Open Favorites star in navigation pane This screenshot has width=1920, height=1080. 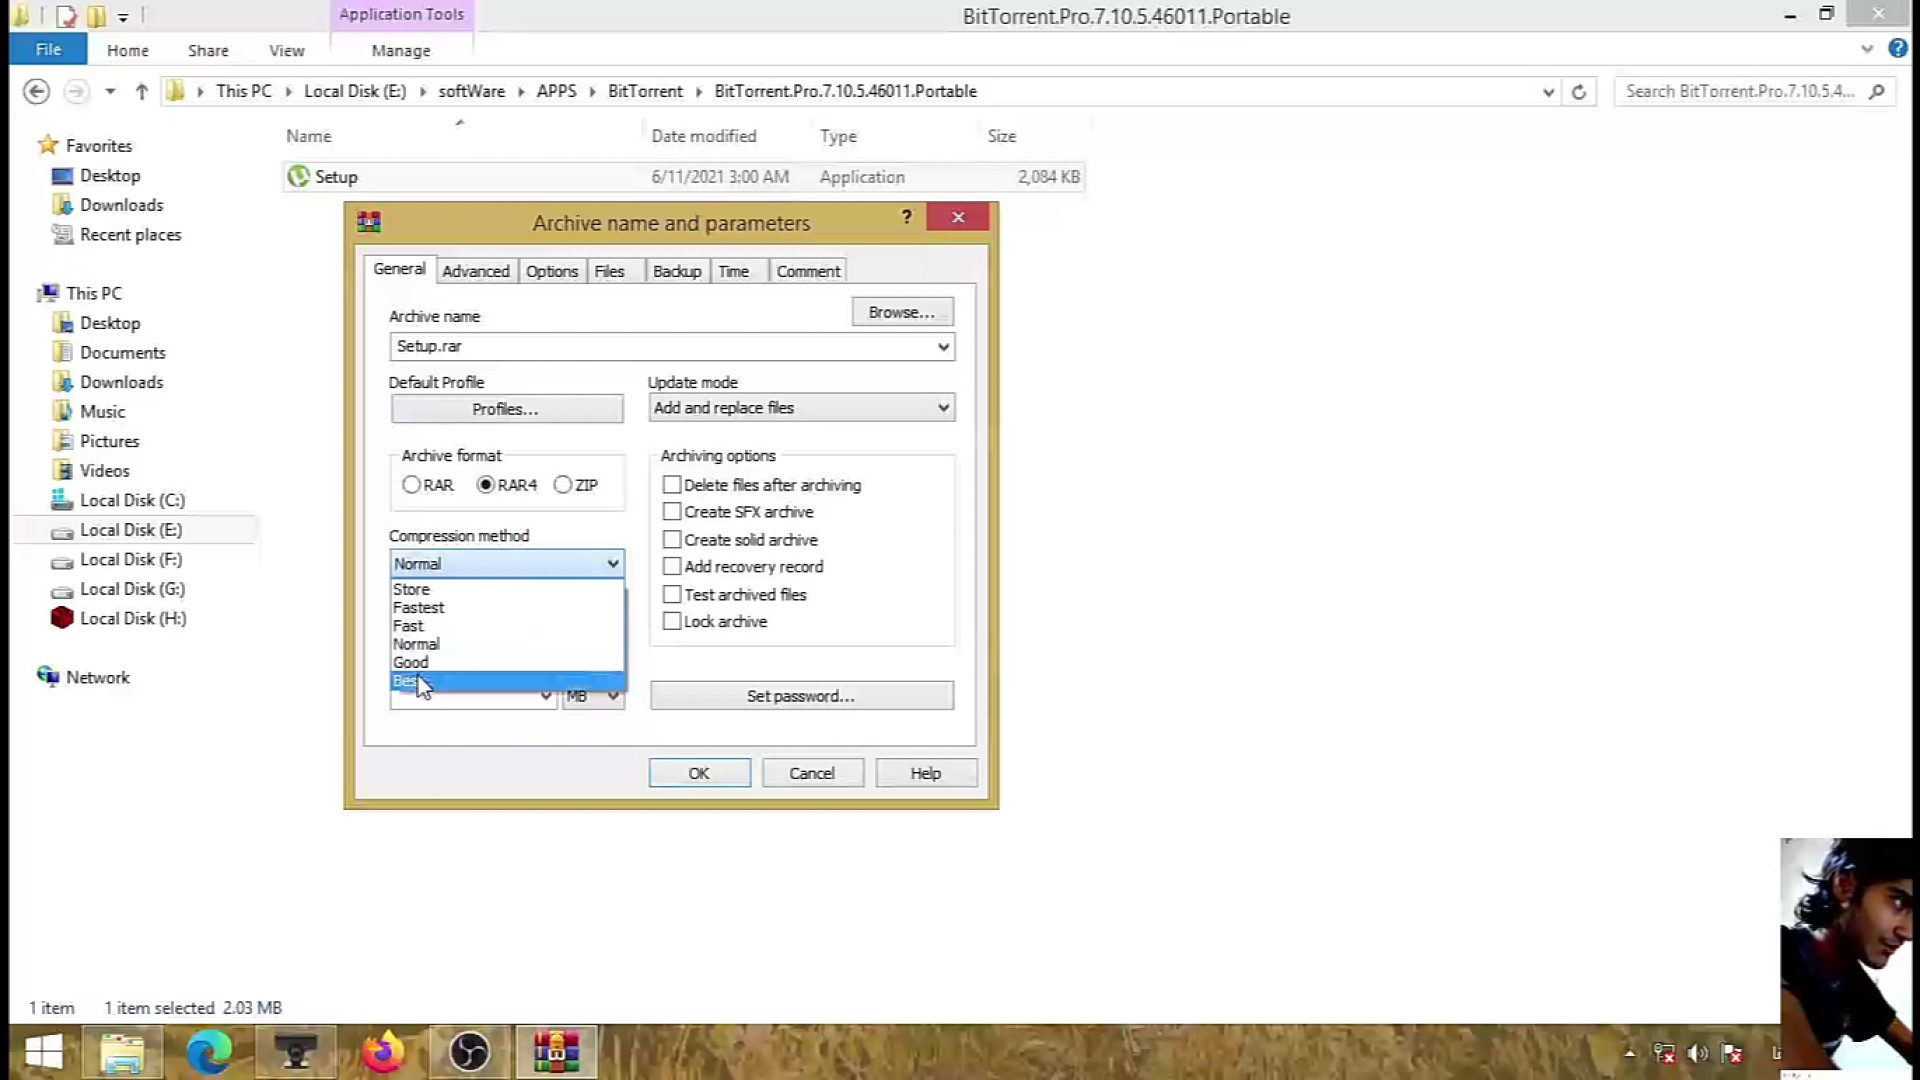tap(47, 145)
